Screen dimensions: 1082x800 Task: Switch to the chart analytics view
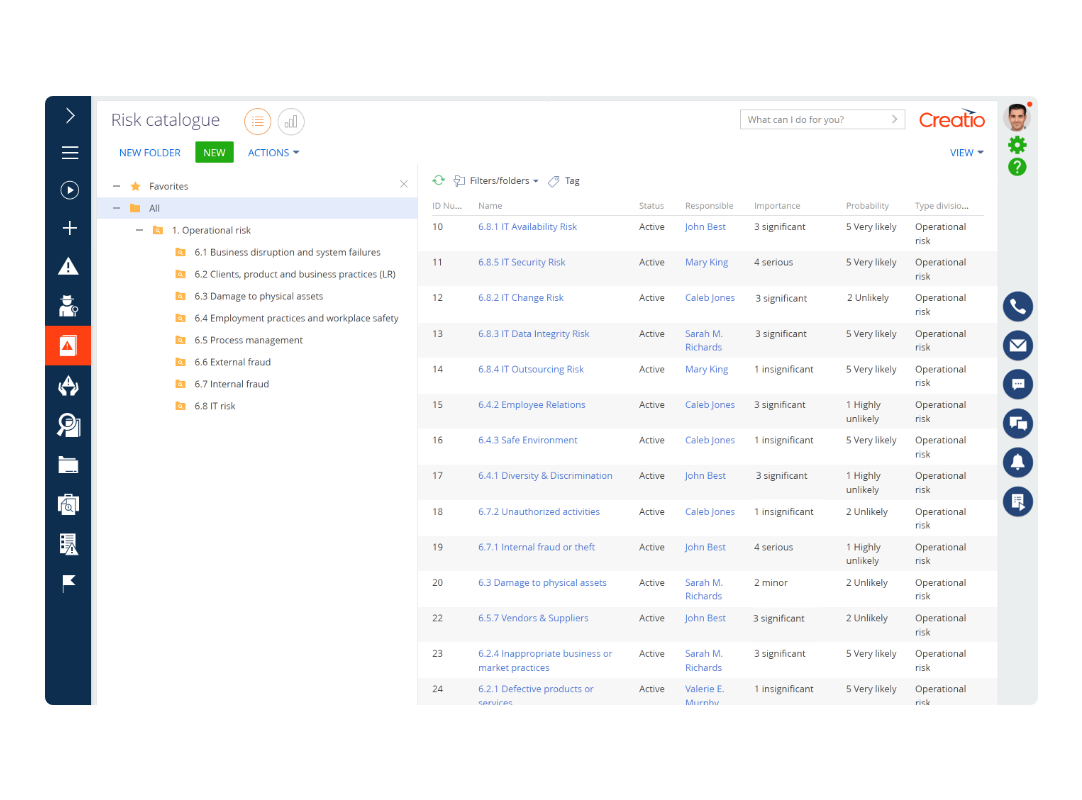click(291, 122)
